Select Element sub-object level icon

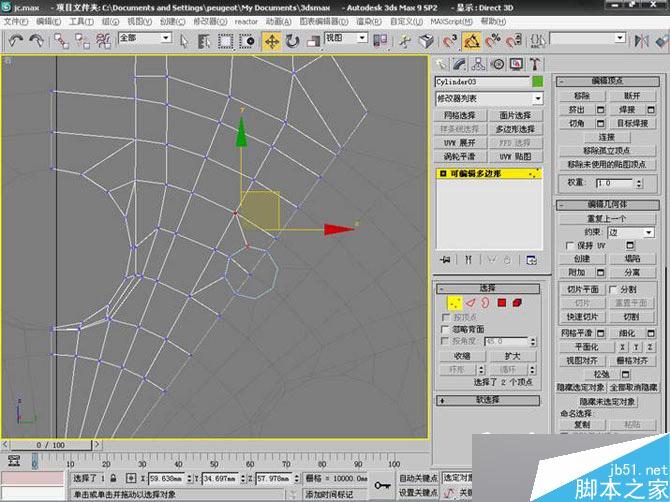coord(517,303)
